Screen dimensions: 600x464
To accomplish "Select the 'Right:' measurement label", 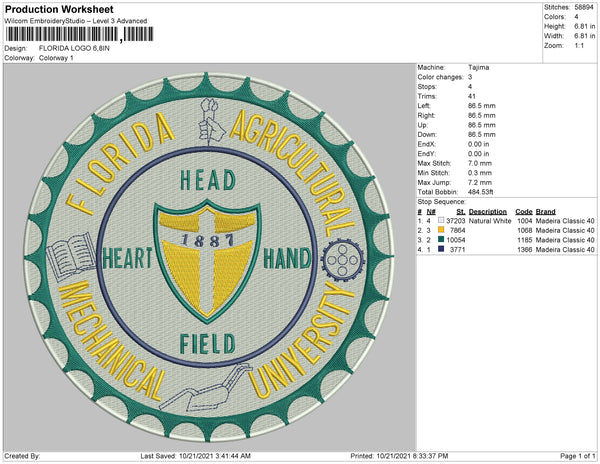I will tap(426, 115).
